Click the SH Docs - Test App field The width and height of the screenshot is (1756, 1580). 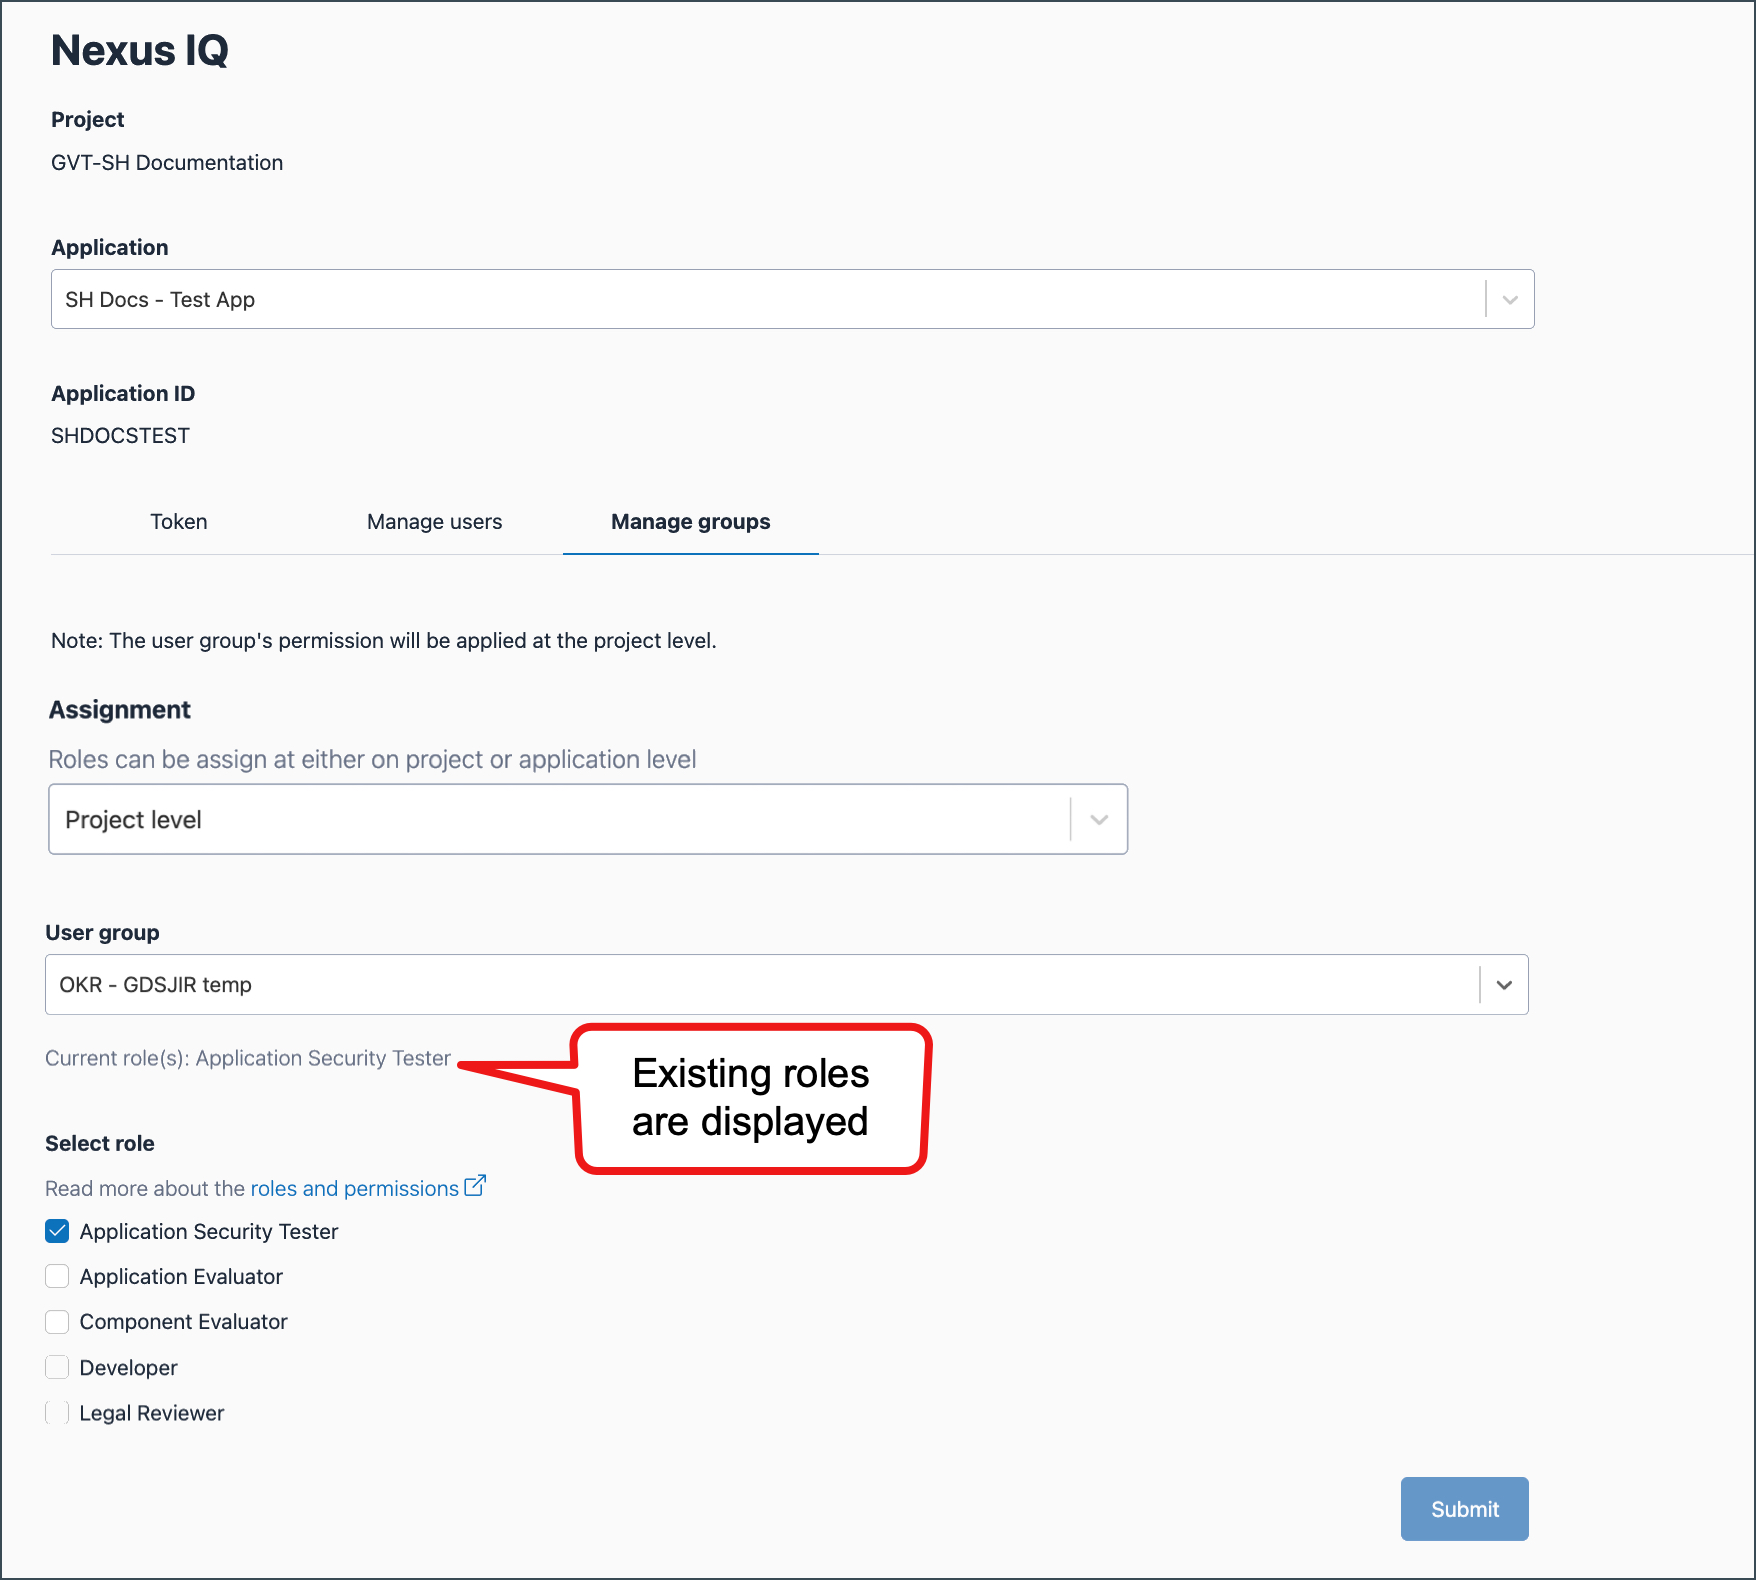[792, 299]
